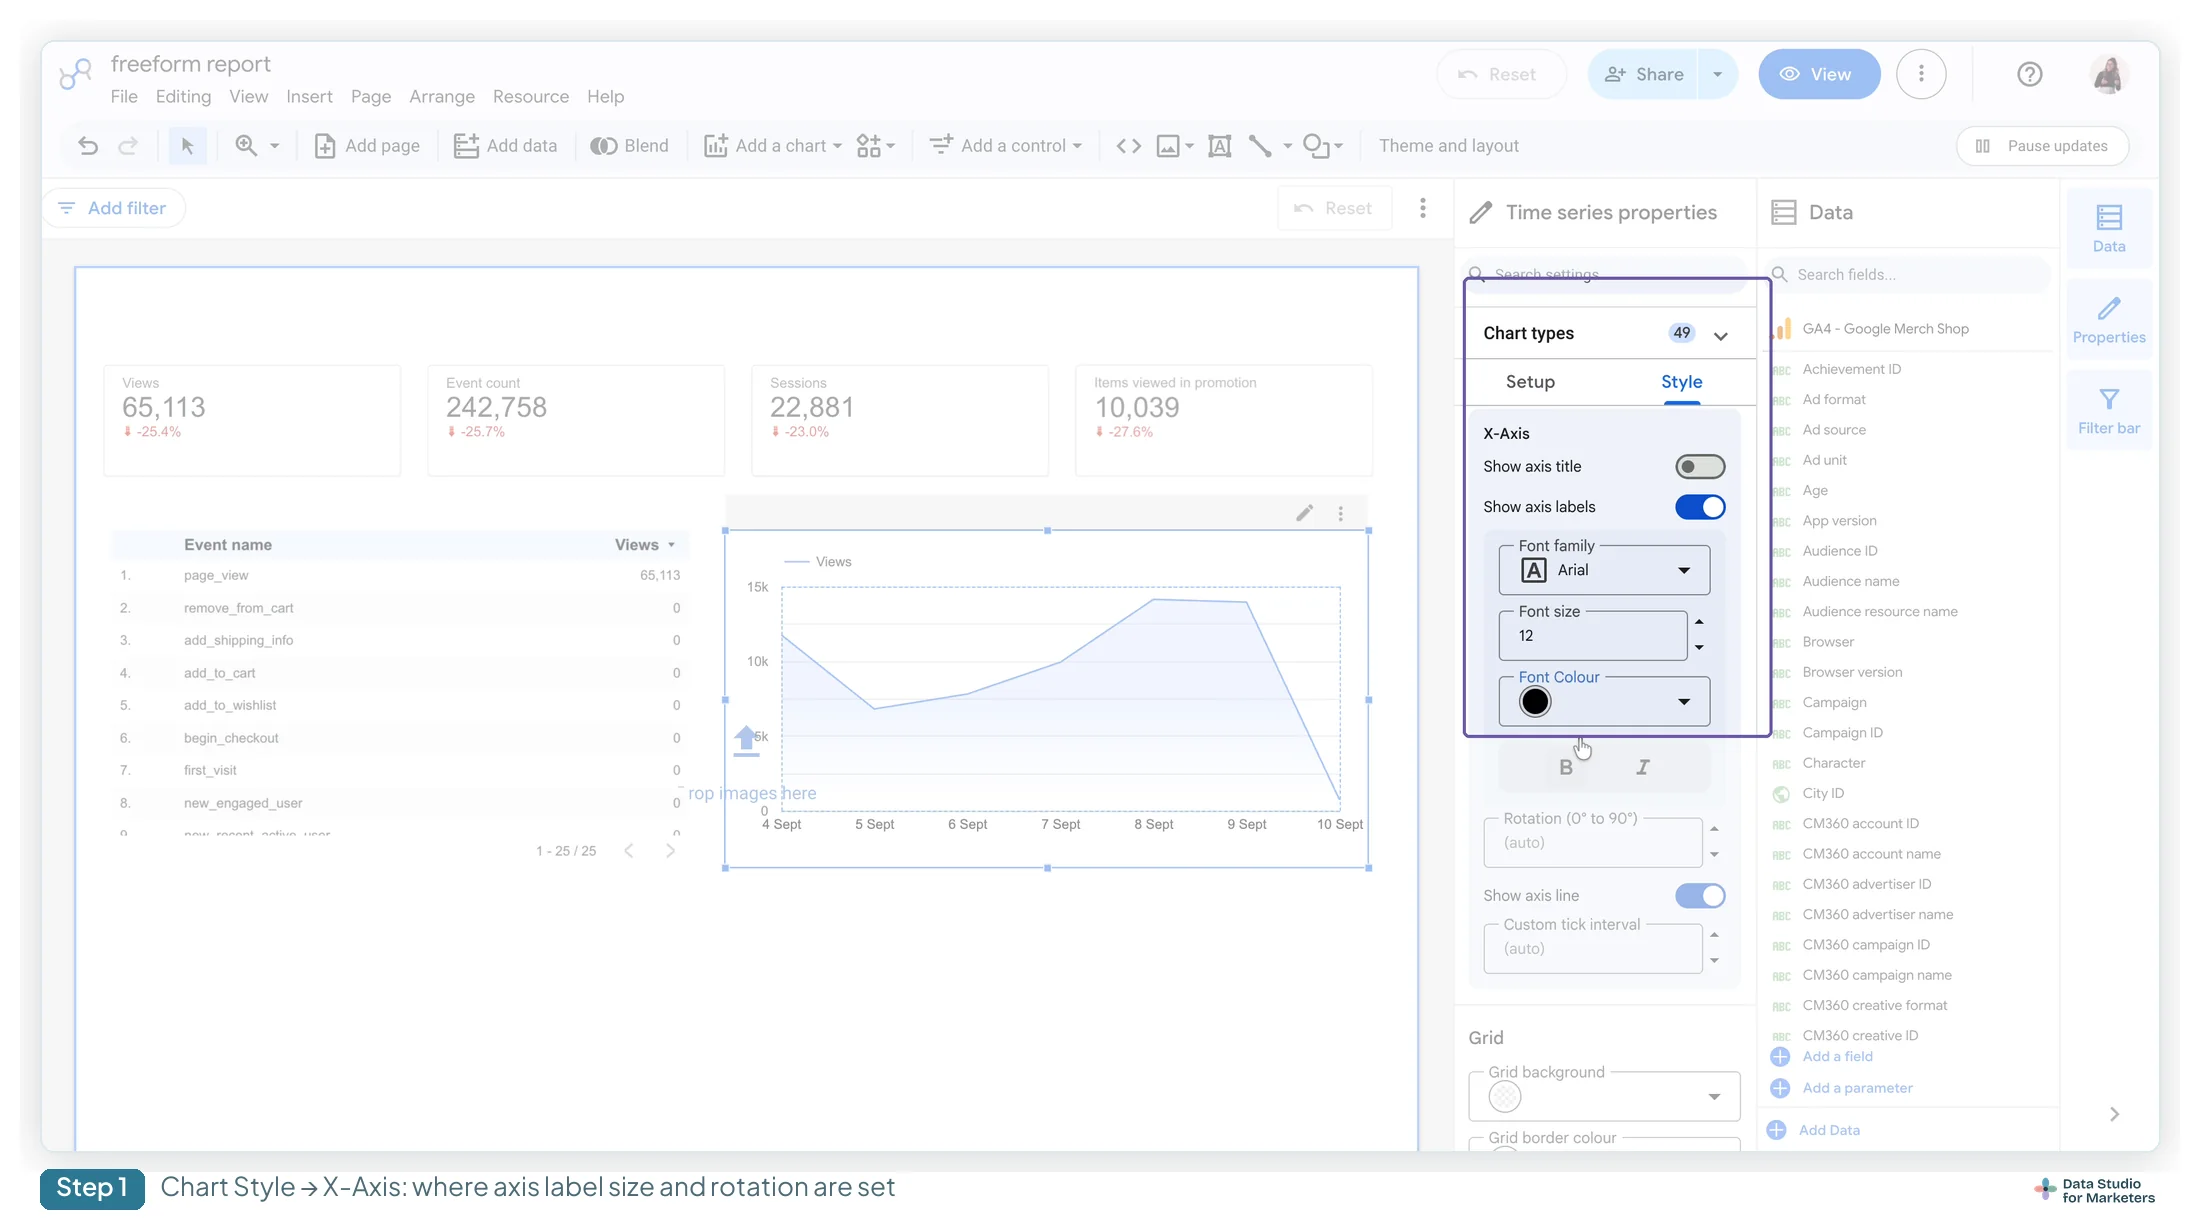Open the Add a chart dropdown

click(773, 146)
